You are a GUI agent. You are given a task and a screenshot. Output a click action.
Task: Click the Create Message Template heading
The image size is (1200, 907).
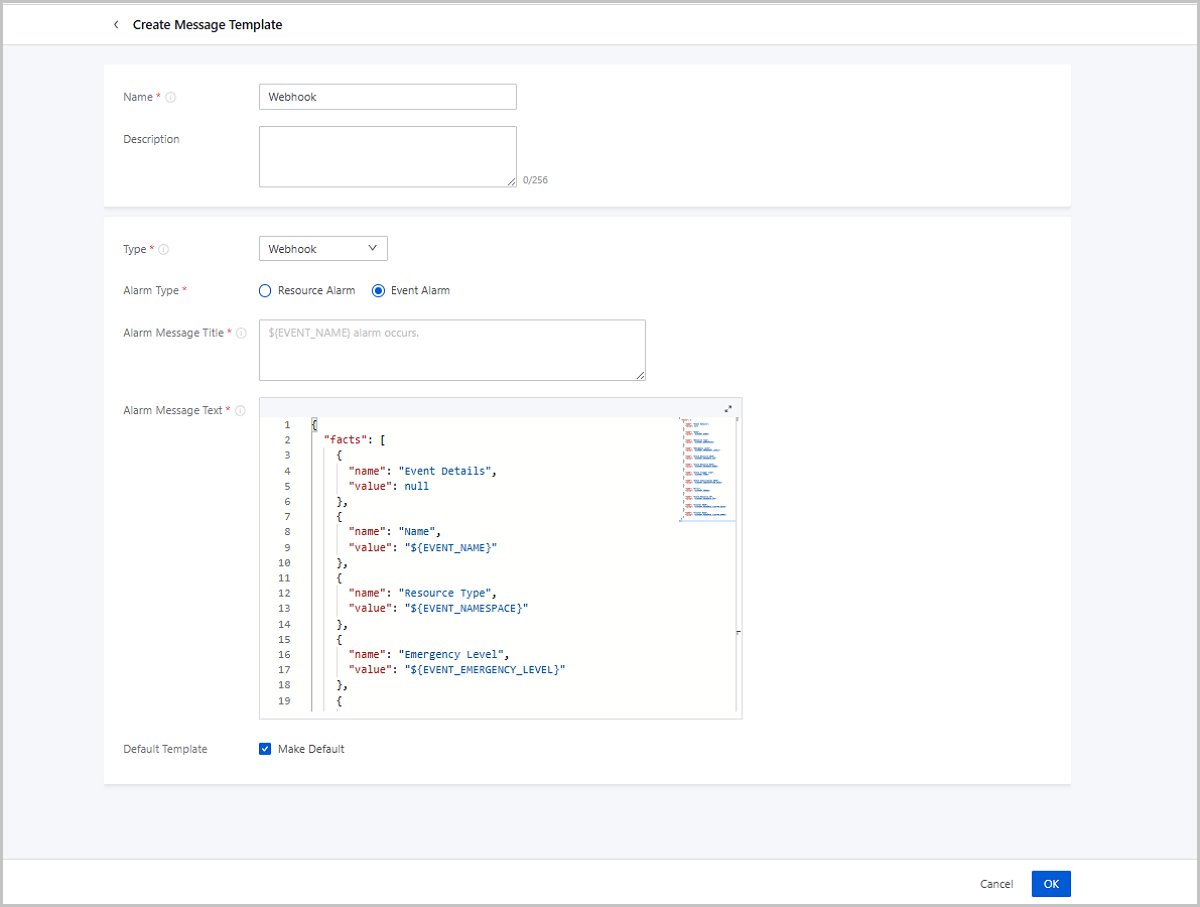point(208,25)
